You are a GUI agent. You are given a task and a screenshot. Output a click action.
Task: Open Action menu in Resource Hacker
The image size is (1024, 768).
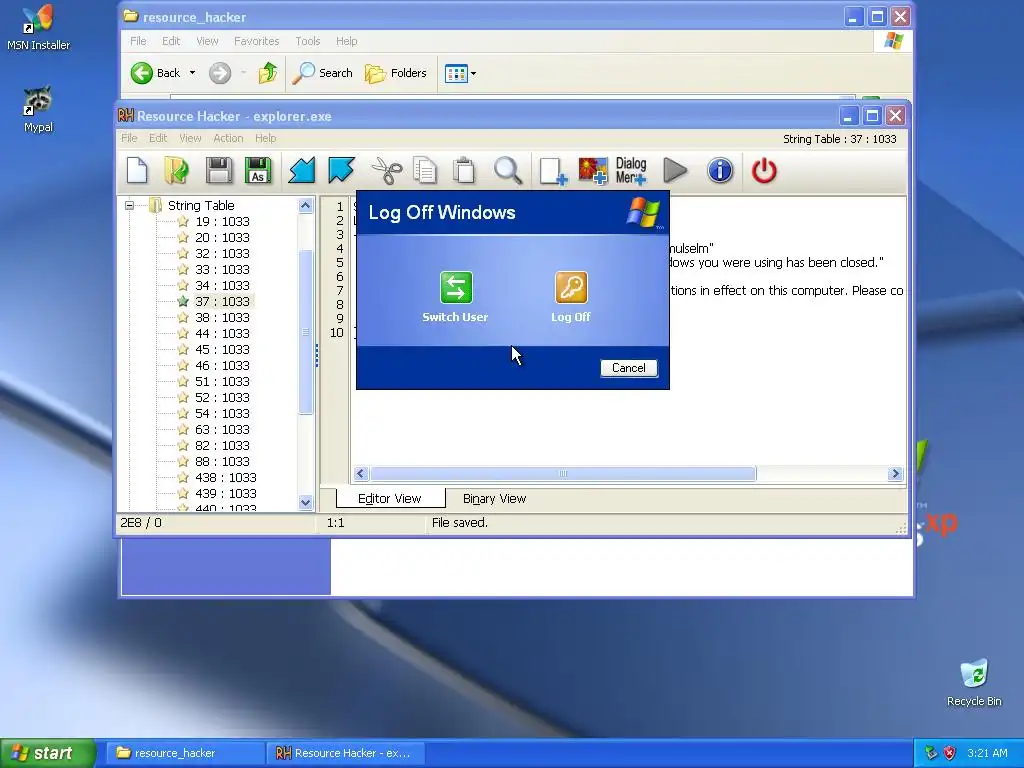point(228,138)
